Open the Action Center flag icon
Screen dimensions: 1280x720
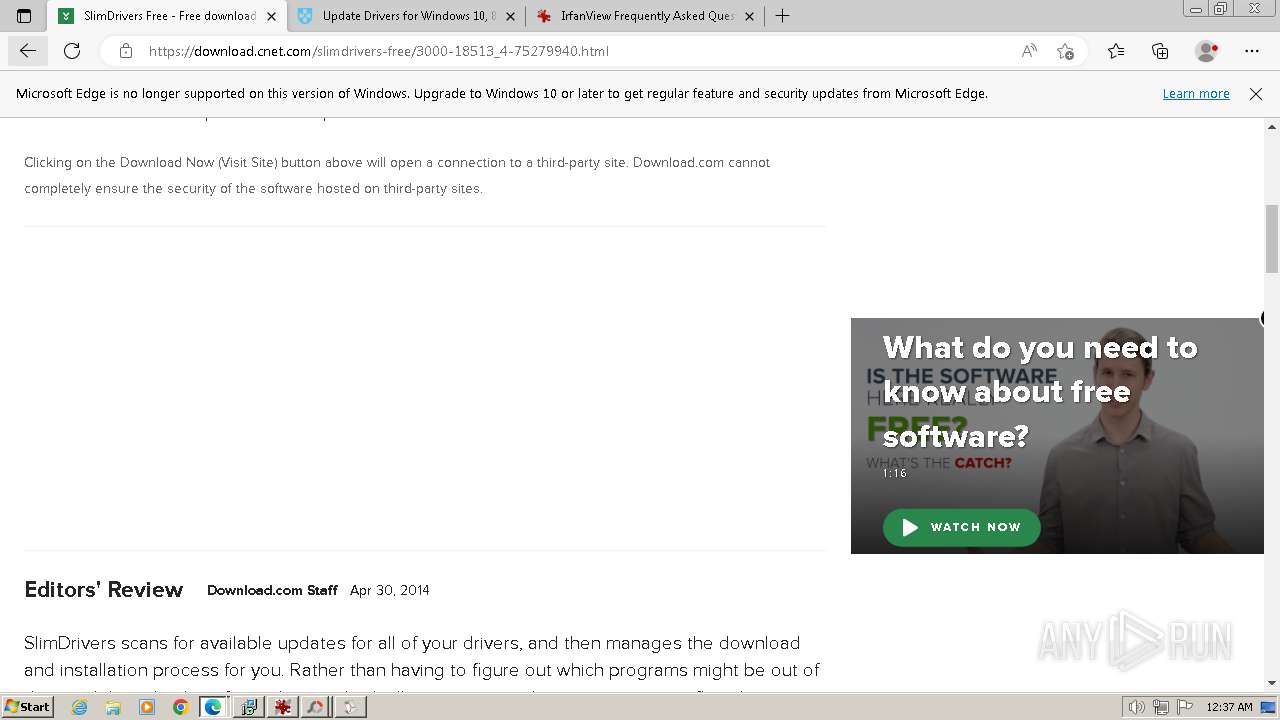(1186, 707)
